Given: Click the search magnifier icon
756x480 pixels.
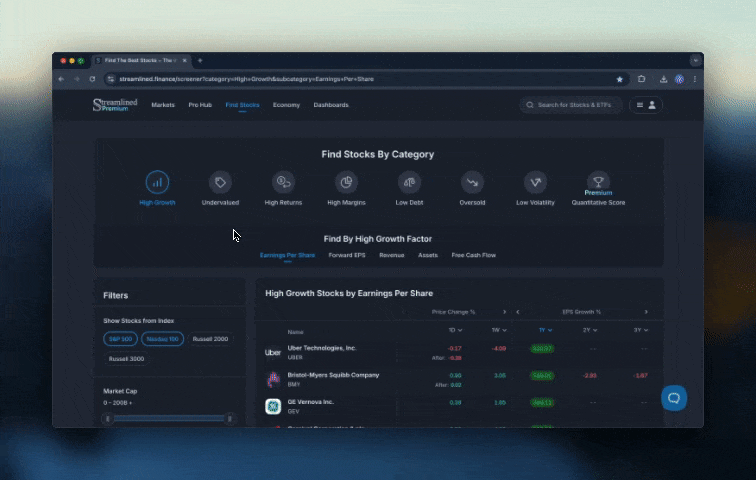Looking at the screenshot, I should point(530,105).
